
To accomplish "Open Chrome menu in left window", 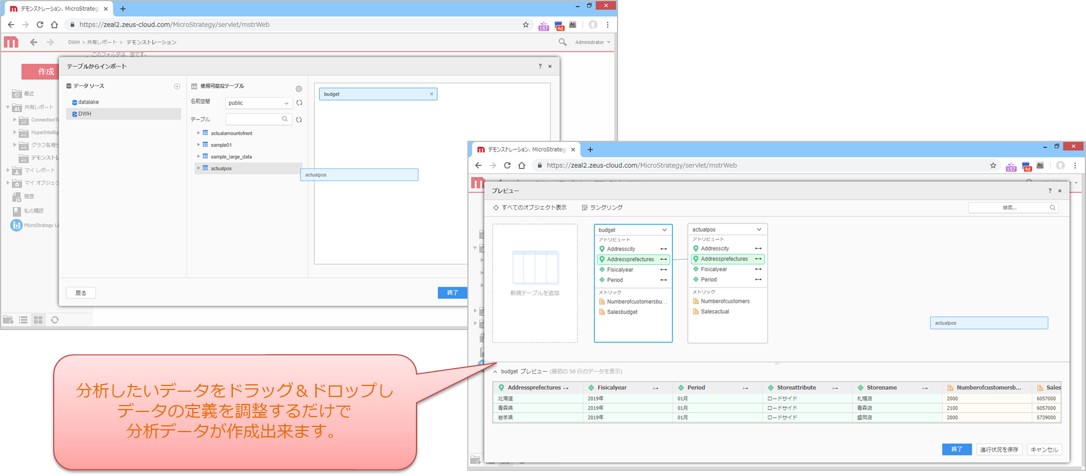I will point(607,24).
